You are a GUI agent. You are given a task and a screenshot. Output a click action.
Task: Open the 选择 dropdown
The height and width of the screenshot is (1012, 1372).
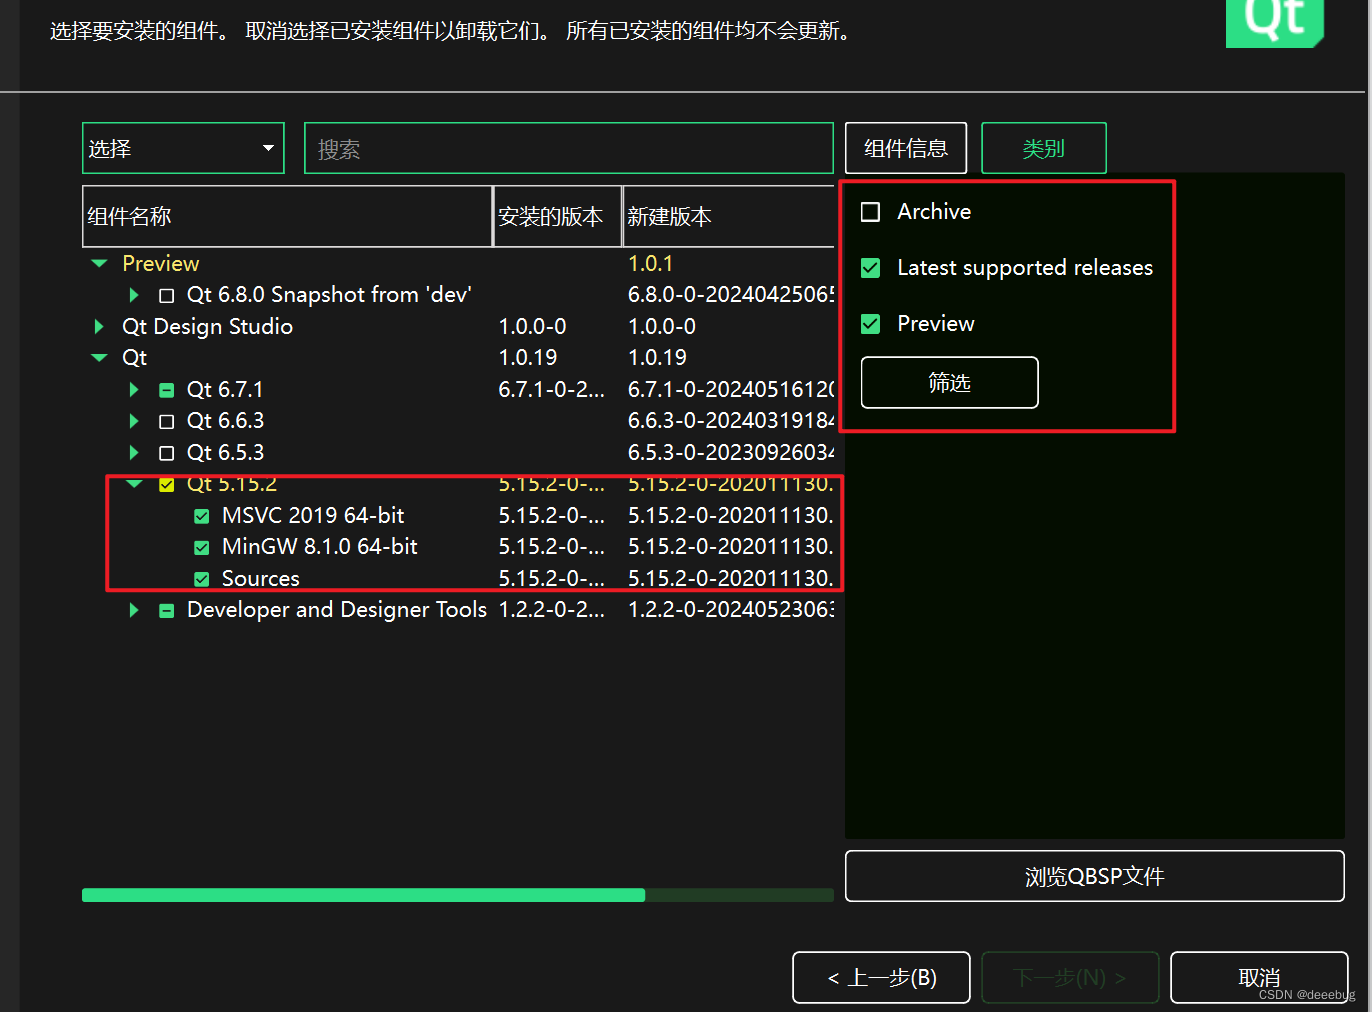tap(183, 148)
